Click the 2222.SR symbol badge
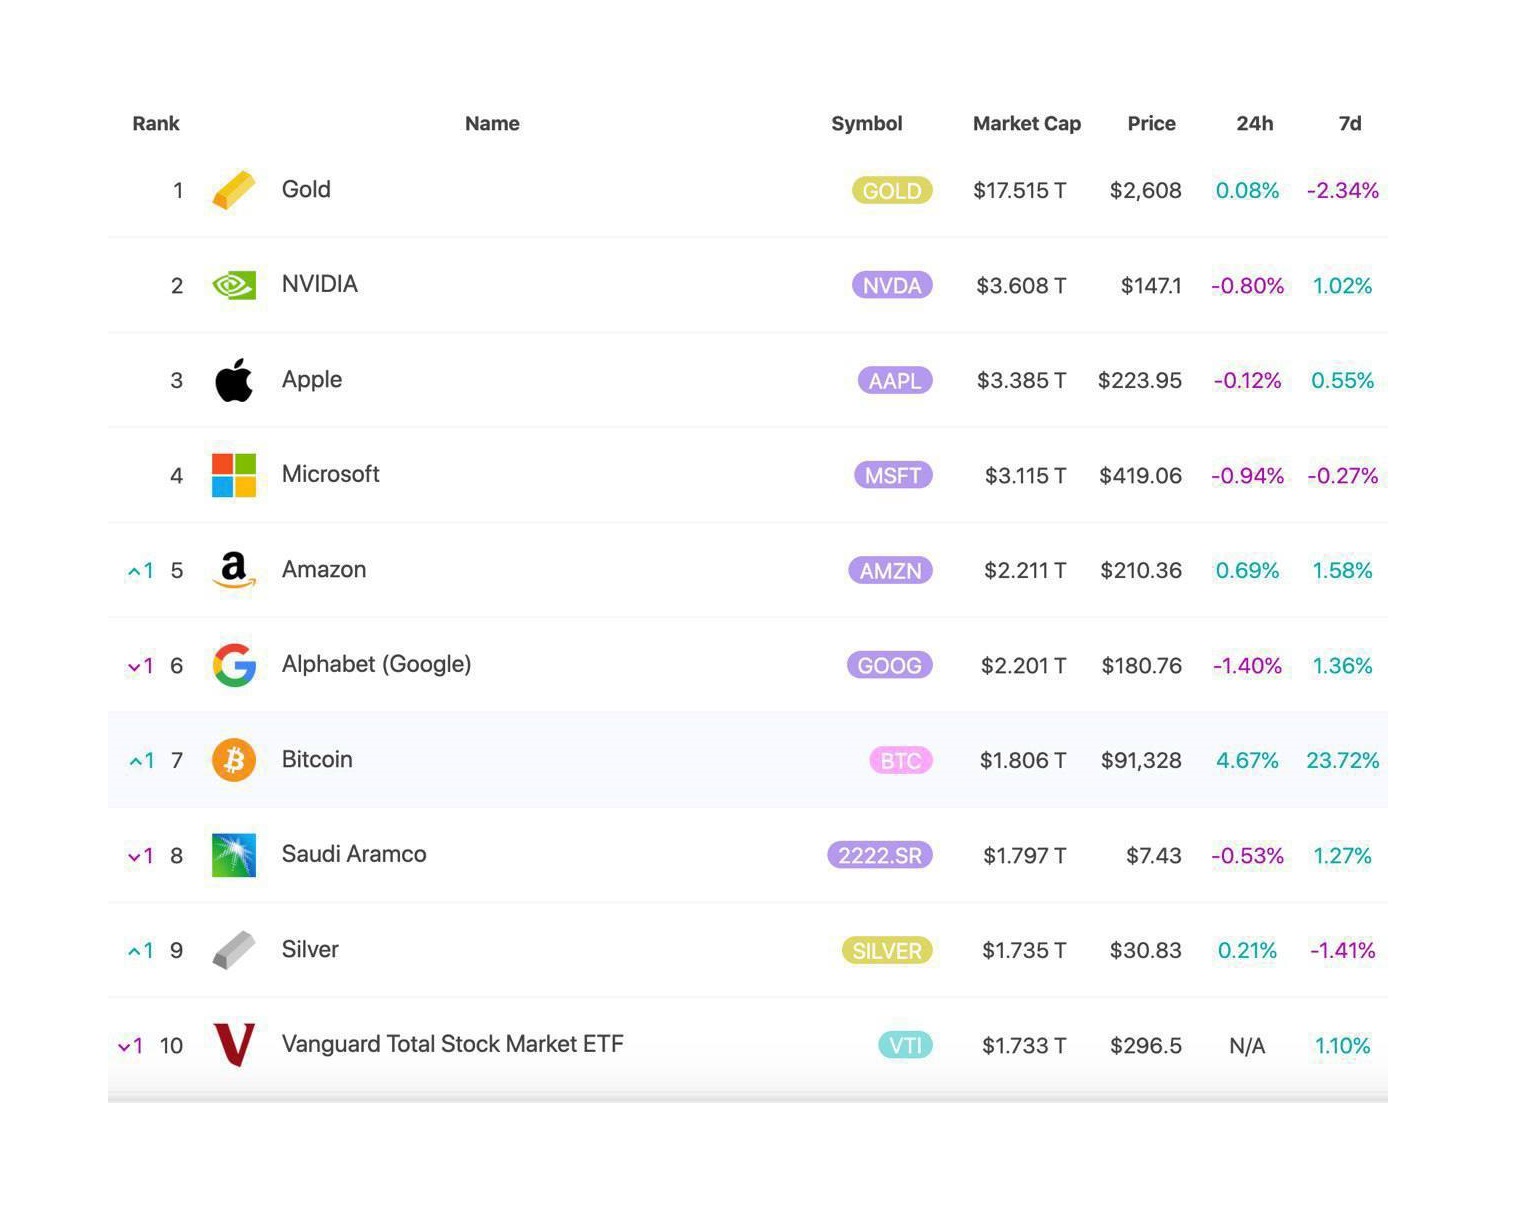 880,856
